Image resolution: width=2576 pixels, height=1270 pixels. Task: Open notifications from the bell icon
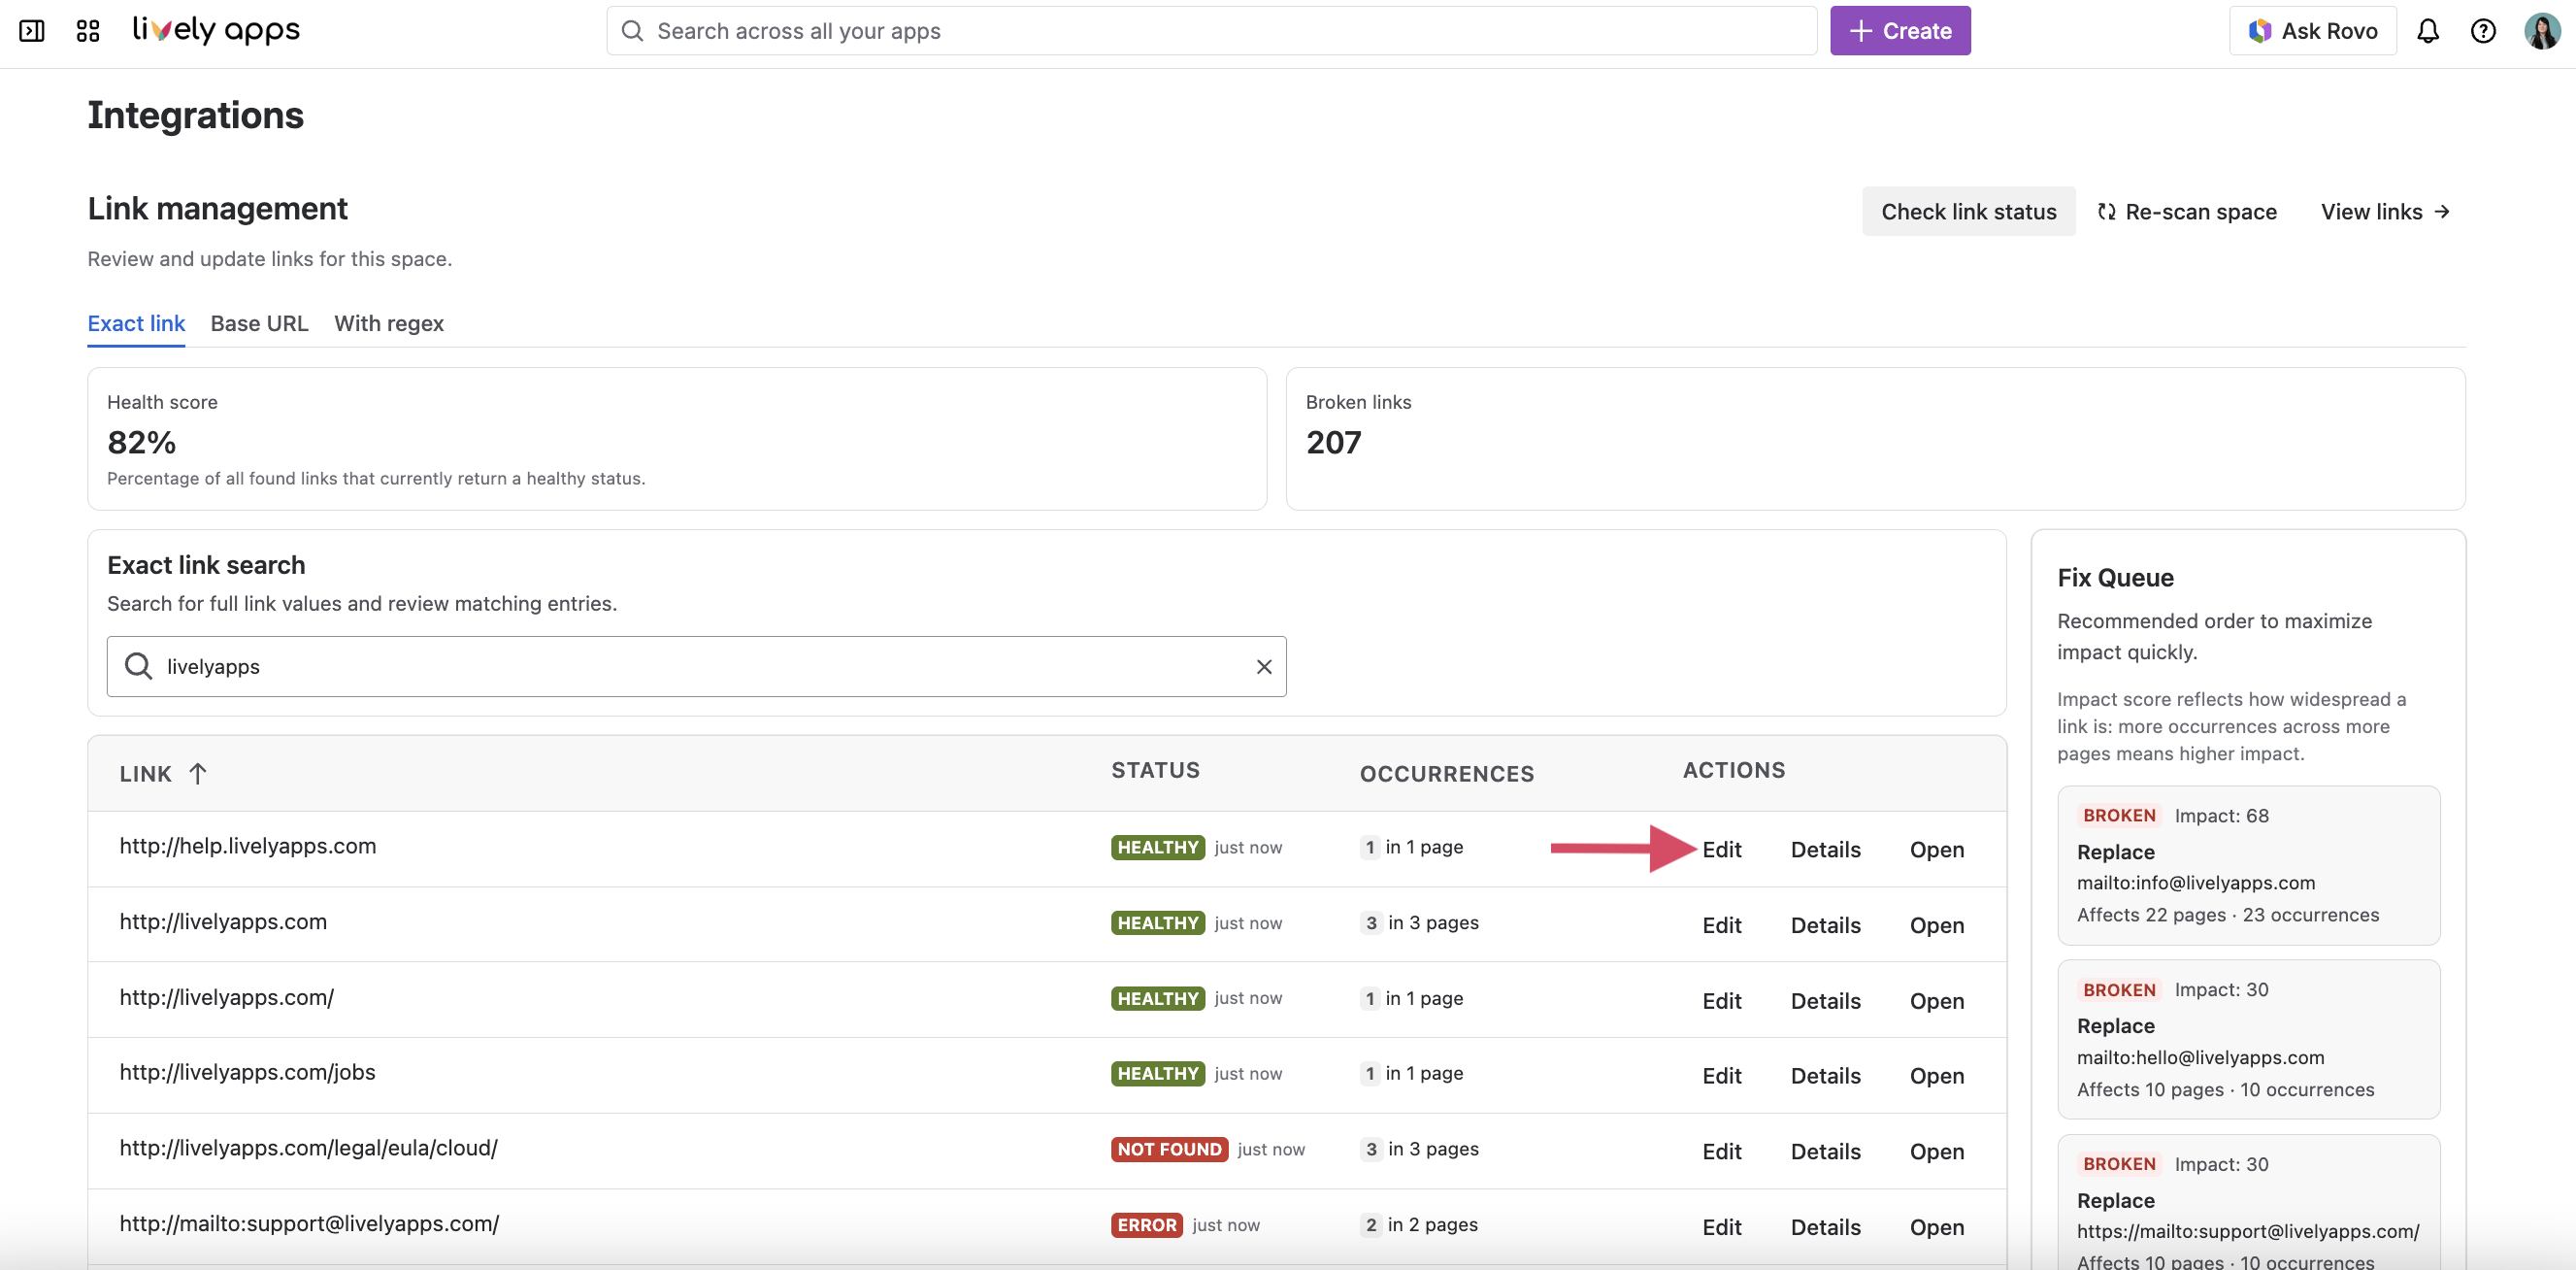(2428, 31)
